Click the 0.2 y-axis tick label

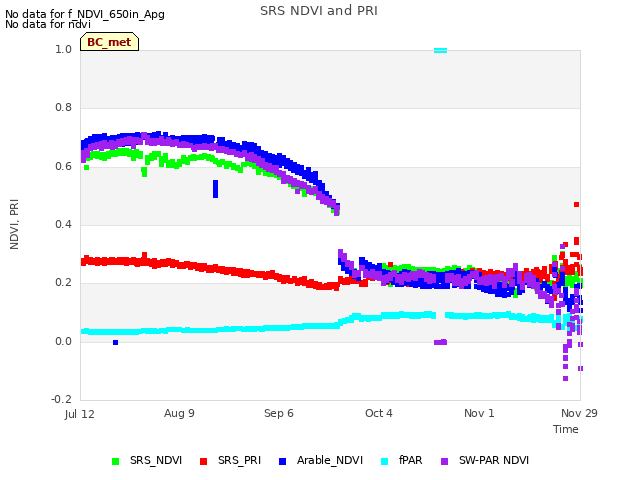[63, 283]
